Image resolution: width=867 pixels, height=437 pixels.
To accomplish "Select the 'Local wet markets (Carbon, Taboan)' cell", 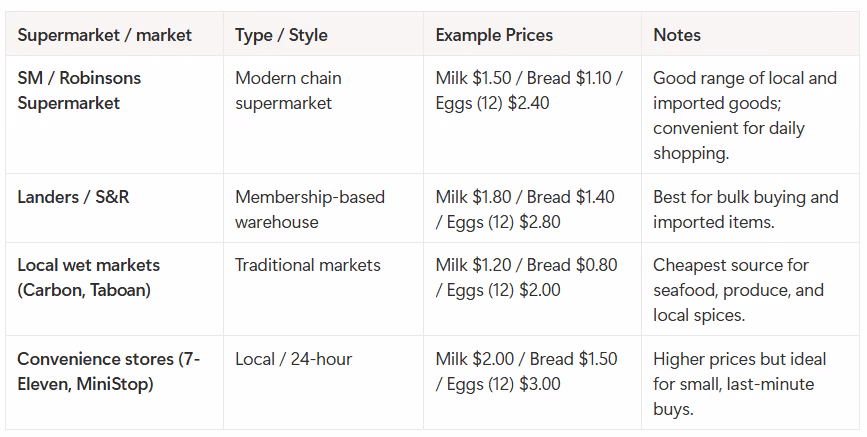I will 88,277.
